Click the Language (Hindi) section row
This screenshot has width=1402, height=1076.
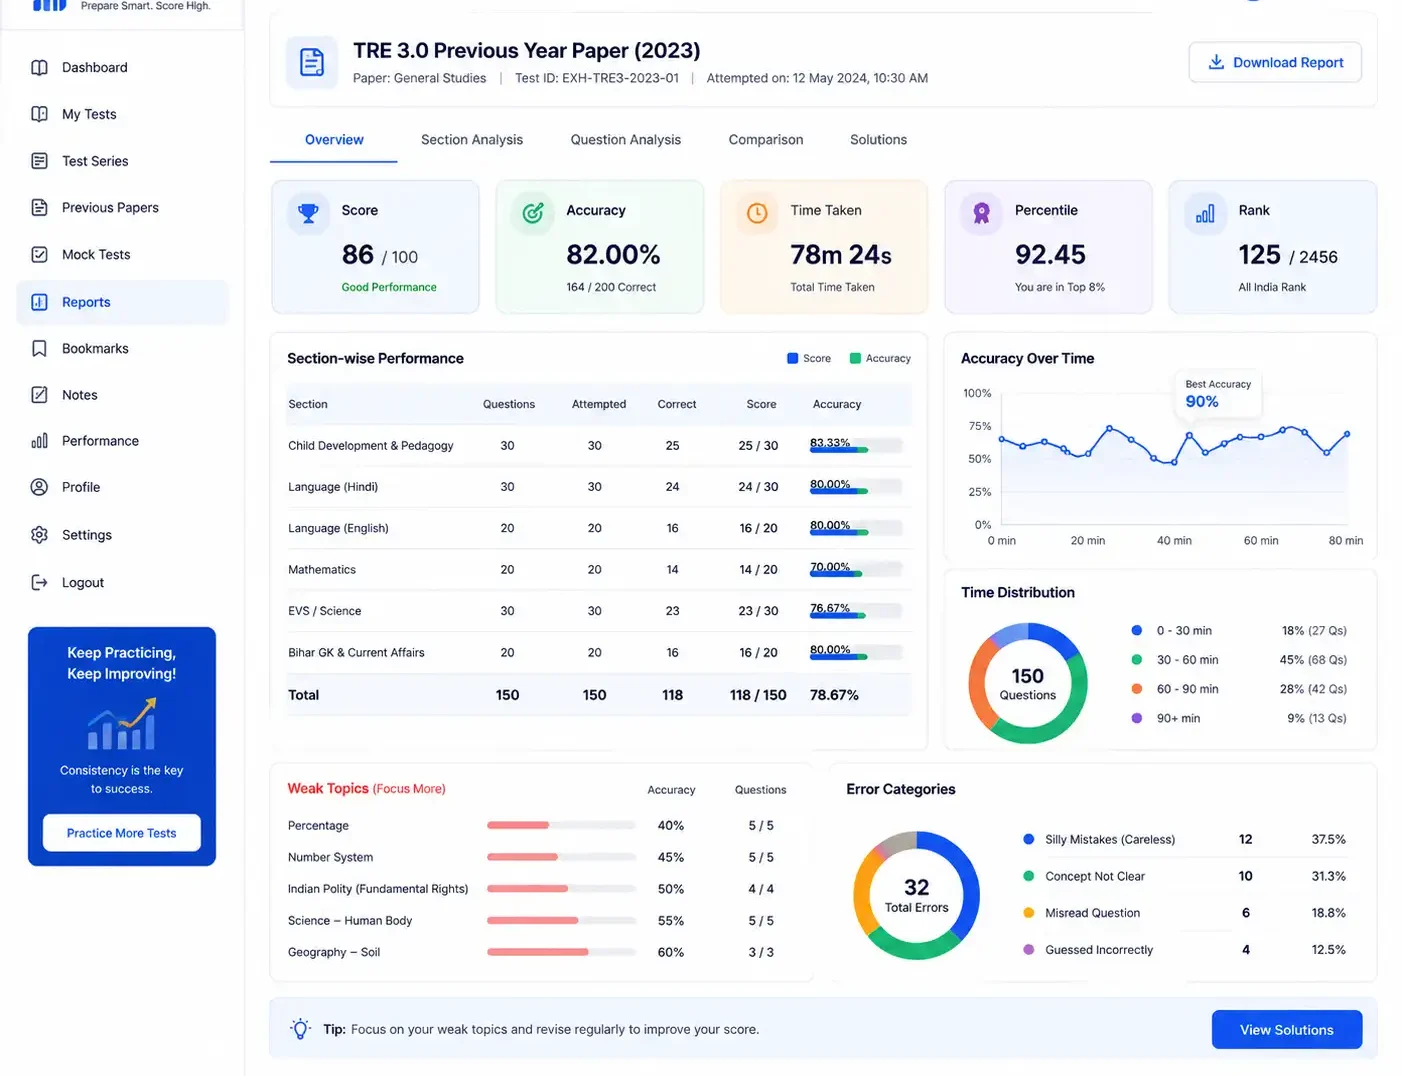[598, 486]
